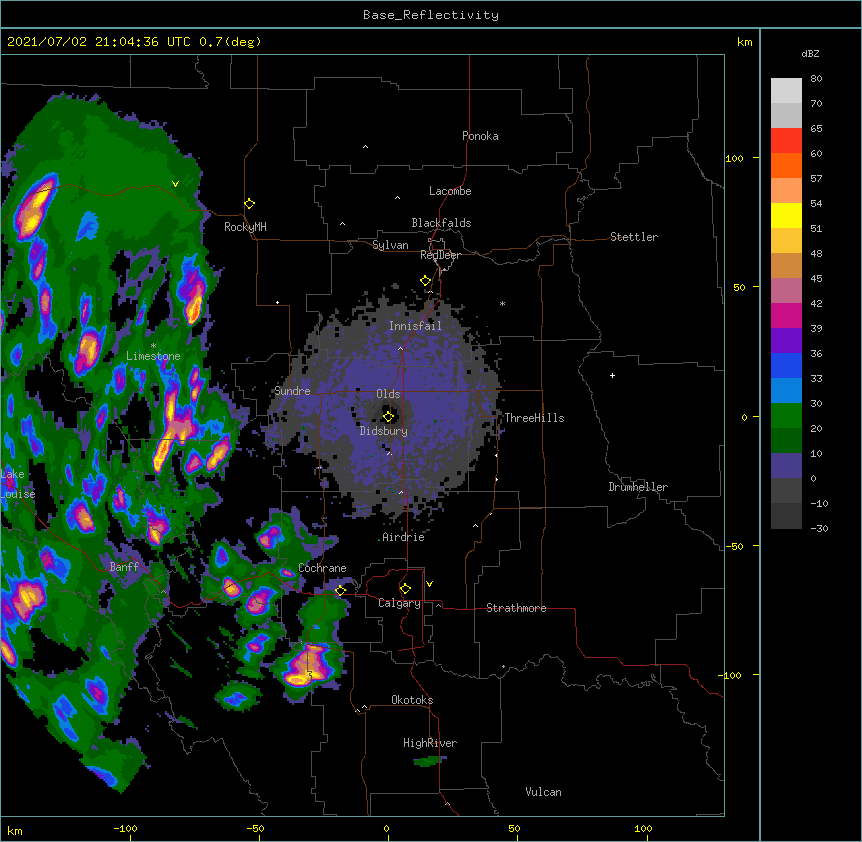Select the Sundre city label
The image size is (862, 842).
point(292,391)
